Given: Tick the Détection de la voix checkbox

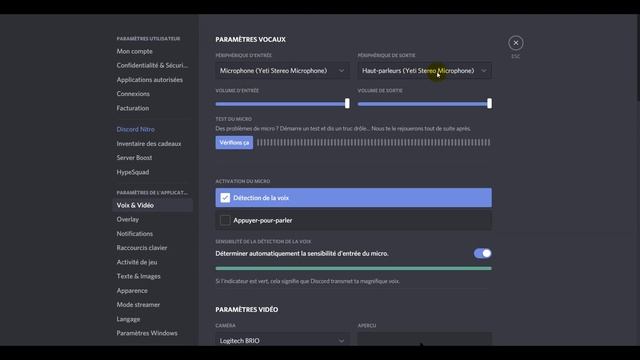Looking at the screenshot, I should [x=225, y=198].
